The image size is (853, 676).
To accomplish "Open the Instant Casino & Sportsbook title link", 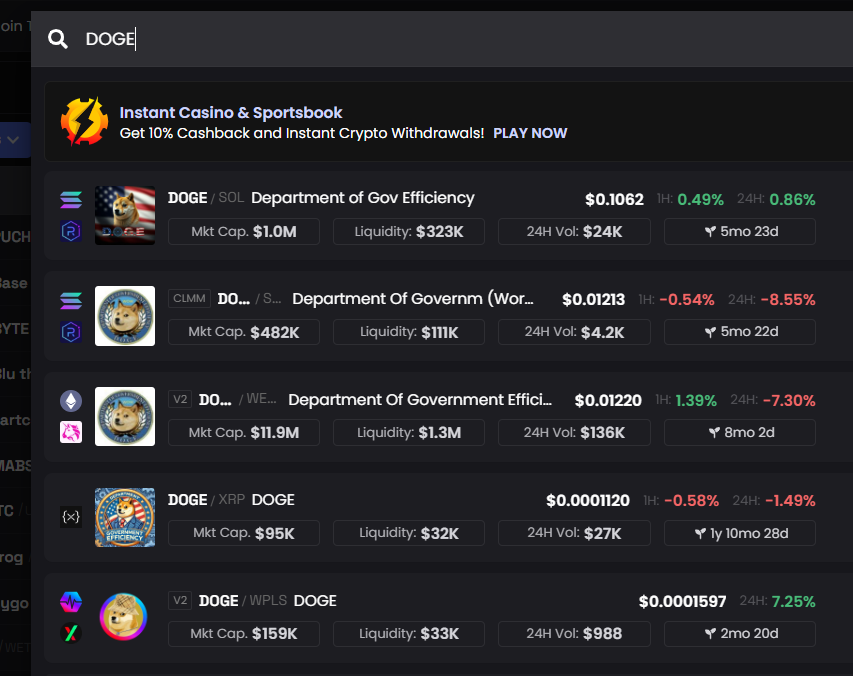I will (231, 113).
